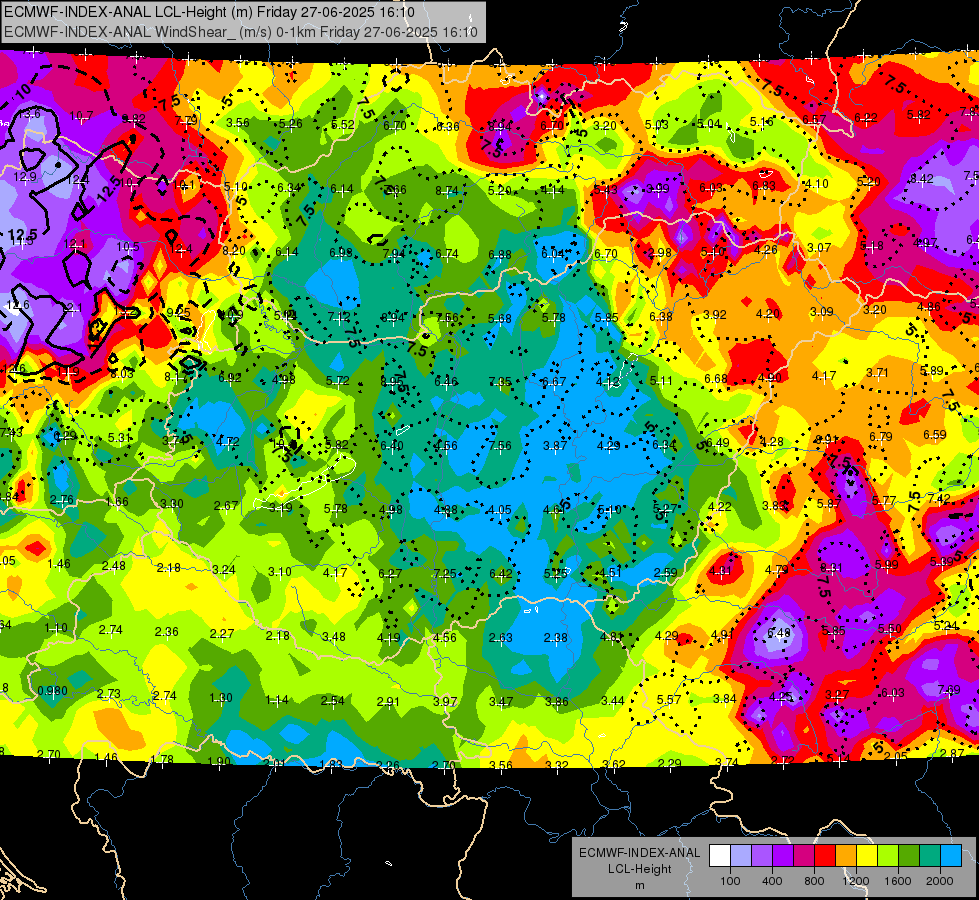Click the wind shear value '12.9'
Image resolution: width=979 pixels, height=900 pixels.
(x=25, y=177)
